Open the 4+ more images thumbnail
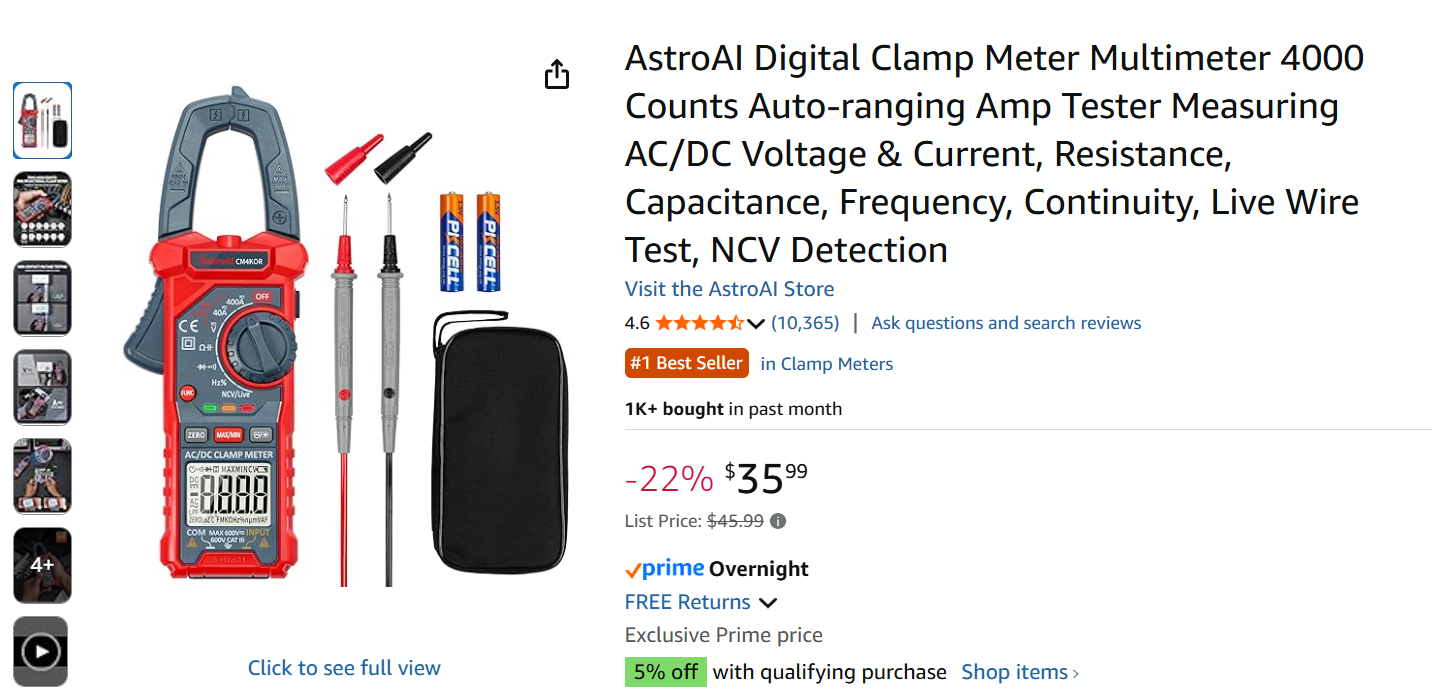The height and width of the screenshot is (696, 1432). [x=42, y=565]
